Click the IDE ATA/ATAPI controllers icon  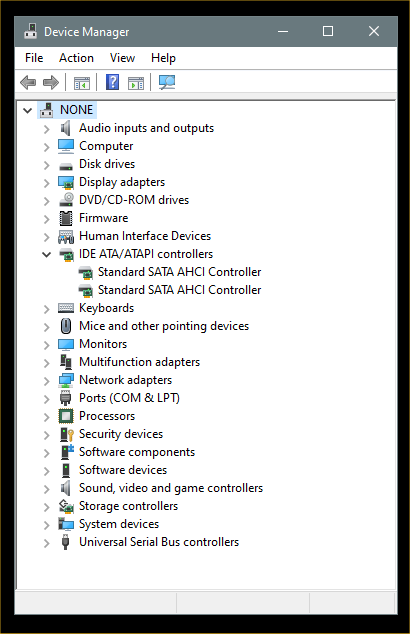66,255
